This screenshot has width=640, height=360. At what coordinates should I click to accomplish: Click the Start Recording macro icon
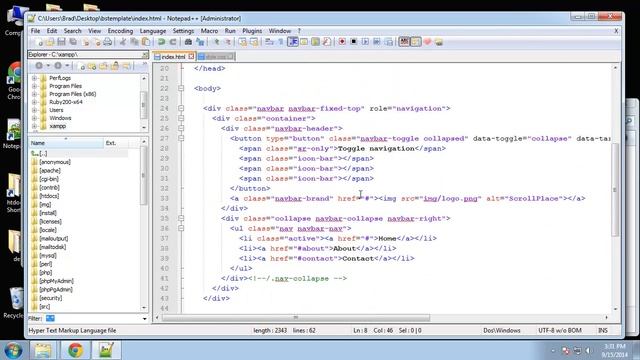coord(342,42)
